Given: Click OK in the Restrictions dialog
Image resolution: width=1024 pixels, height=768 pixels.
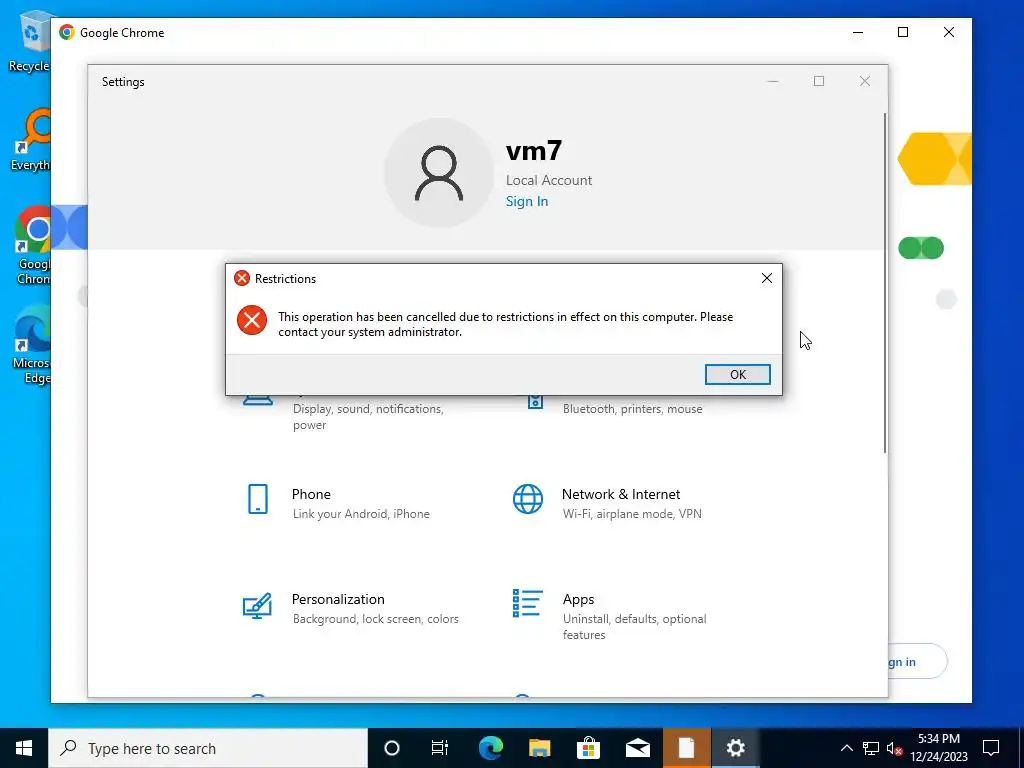Looking at the screenshot, I should pos(737,374).
